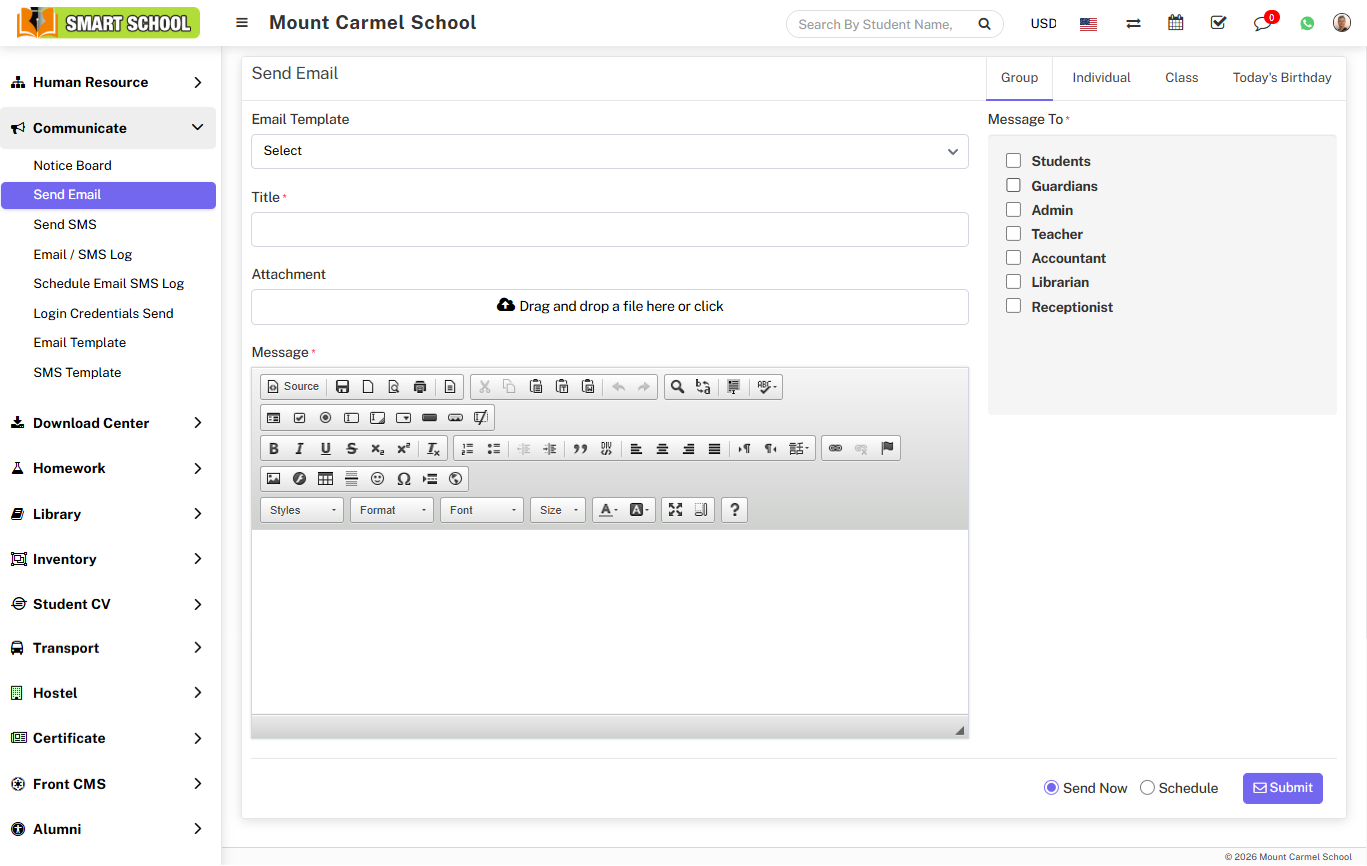Click the Insert Image icon in the editor
The height and width of the screenshot is (866, 1367).
click(273, 479)
